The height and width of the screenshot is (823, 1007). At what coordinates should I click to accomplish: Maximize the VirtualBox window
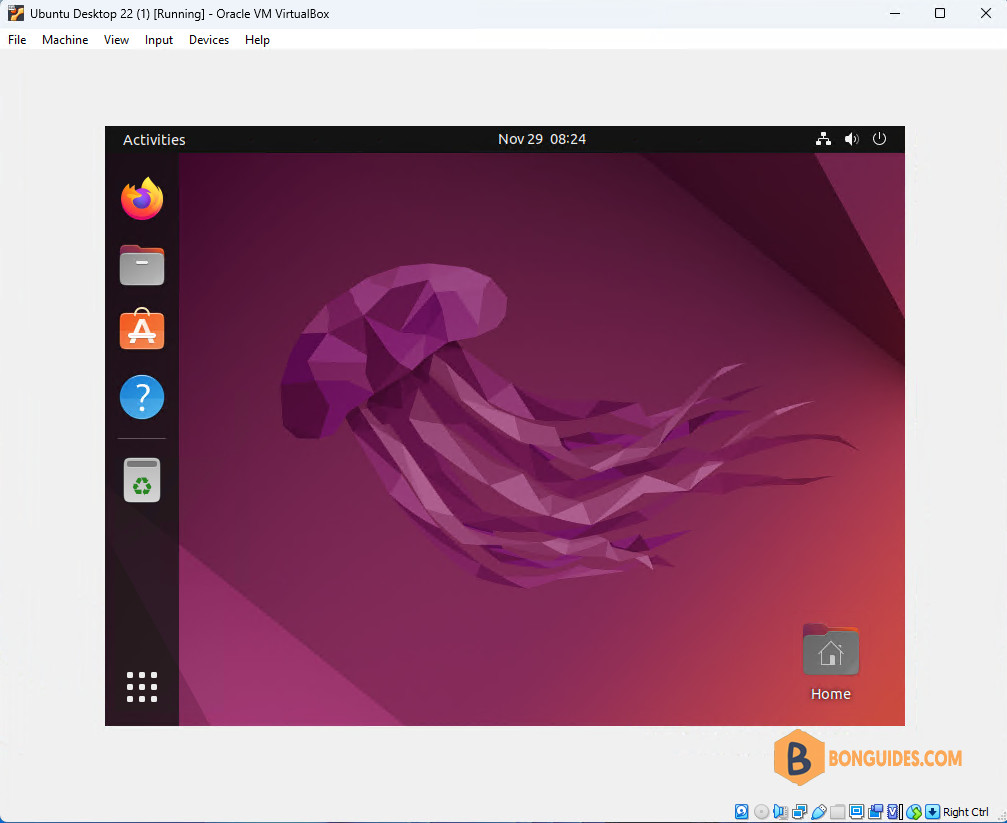point(940,13)
